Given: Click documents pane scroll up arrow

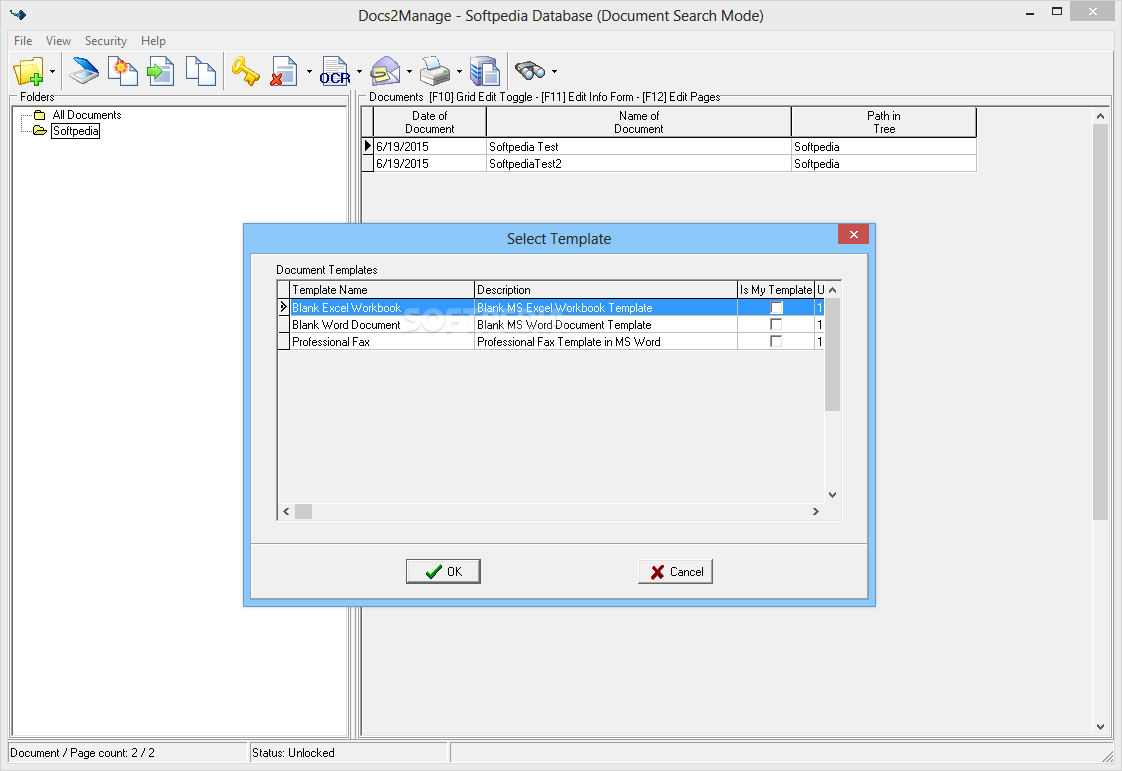Looking at the screenshot, I should (x=1101, y=116).
